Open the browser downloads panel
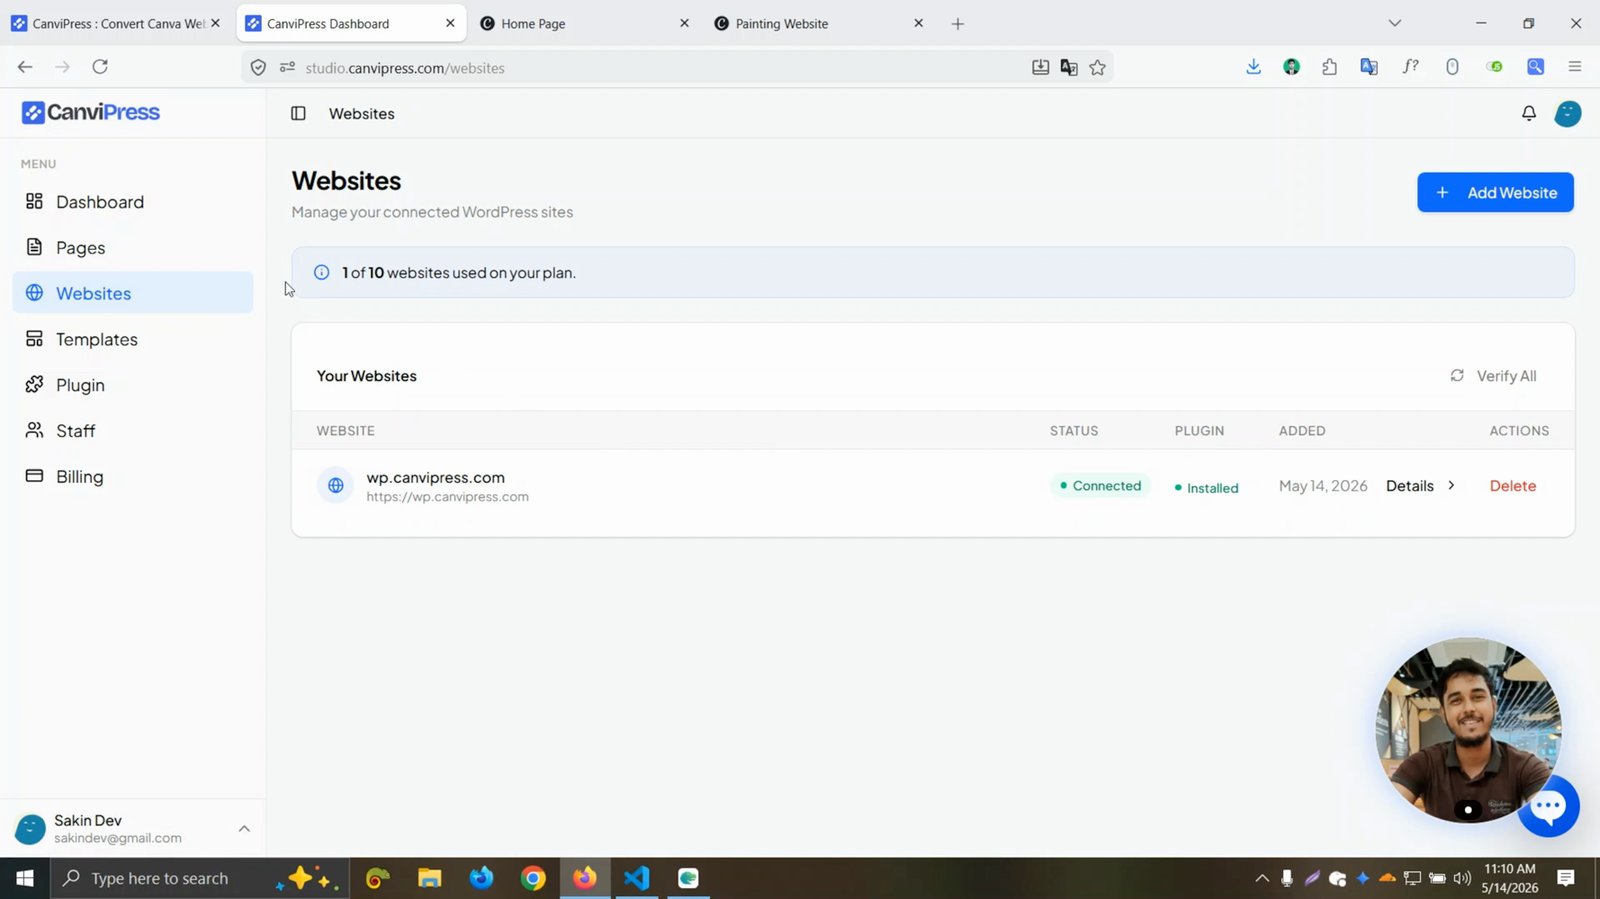Image resolution: width=1600 pixels, height=899 pixels. tap(1253, 67)
